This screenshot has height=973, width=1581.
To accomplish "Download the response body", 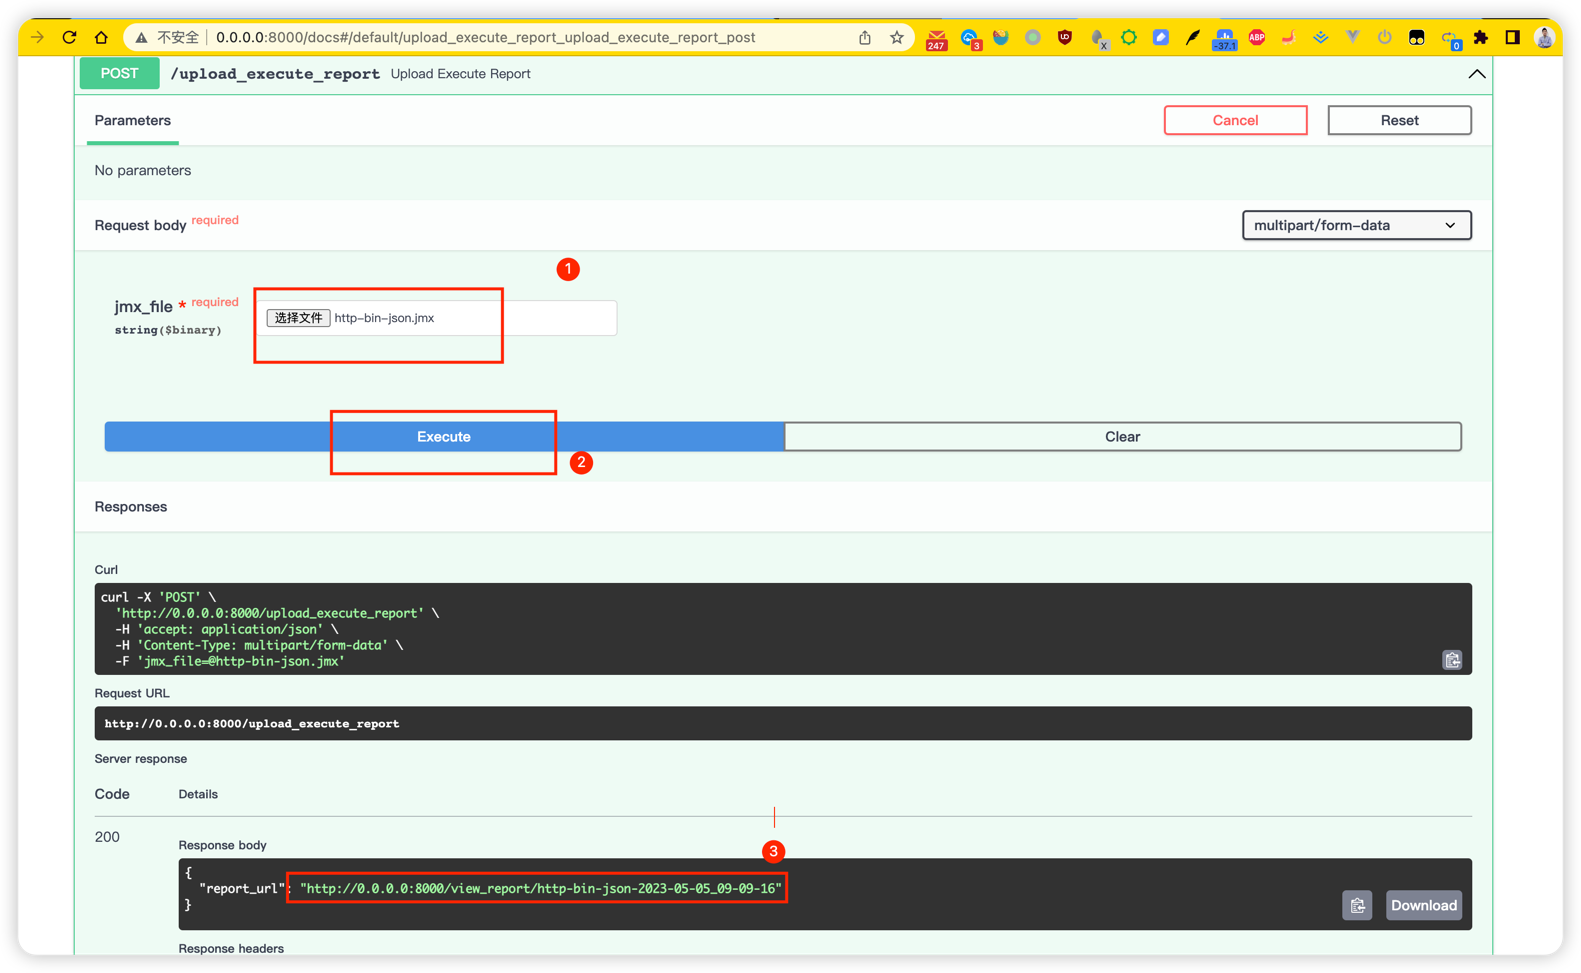I will (x=1423, y=905).
